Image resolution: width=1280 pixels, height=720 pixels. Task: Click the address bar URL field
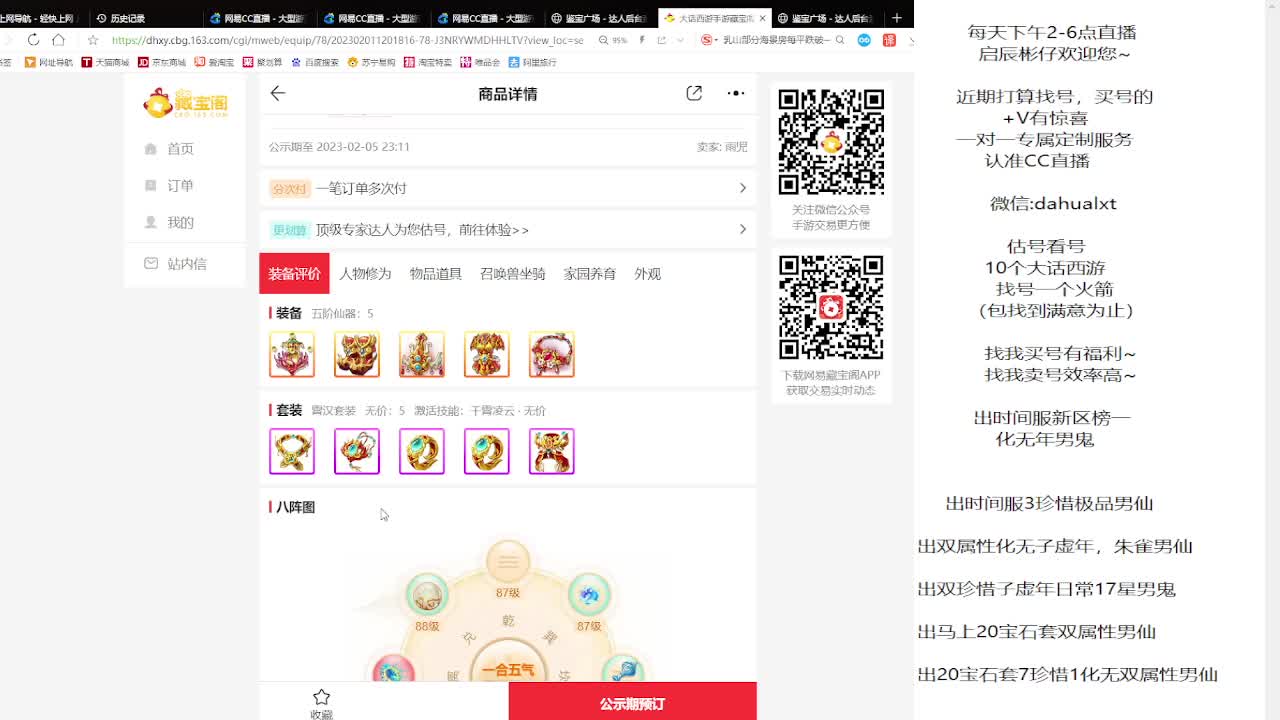tap(347, 40)
